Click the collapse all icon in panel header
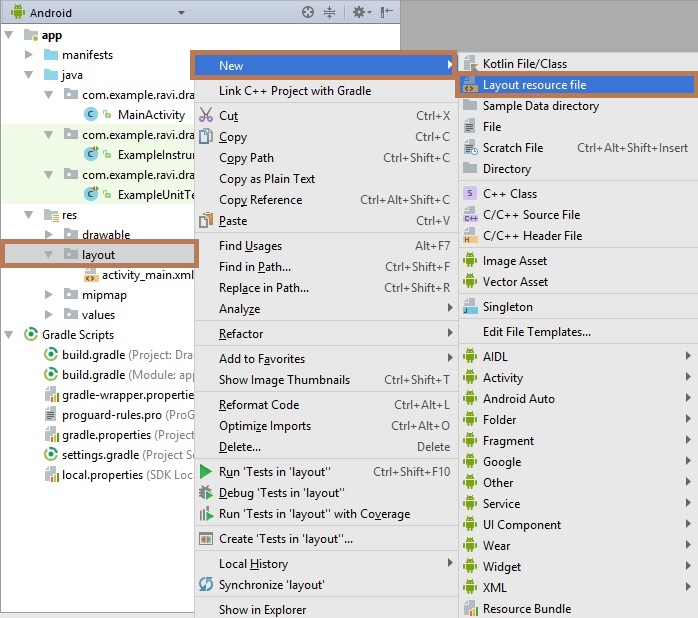The image size is (698, 618). pyautogui.click(x=329, y=12)
